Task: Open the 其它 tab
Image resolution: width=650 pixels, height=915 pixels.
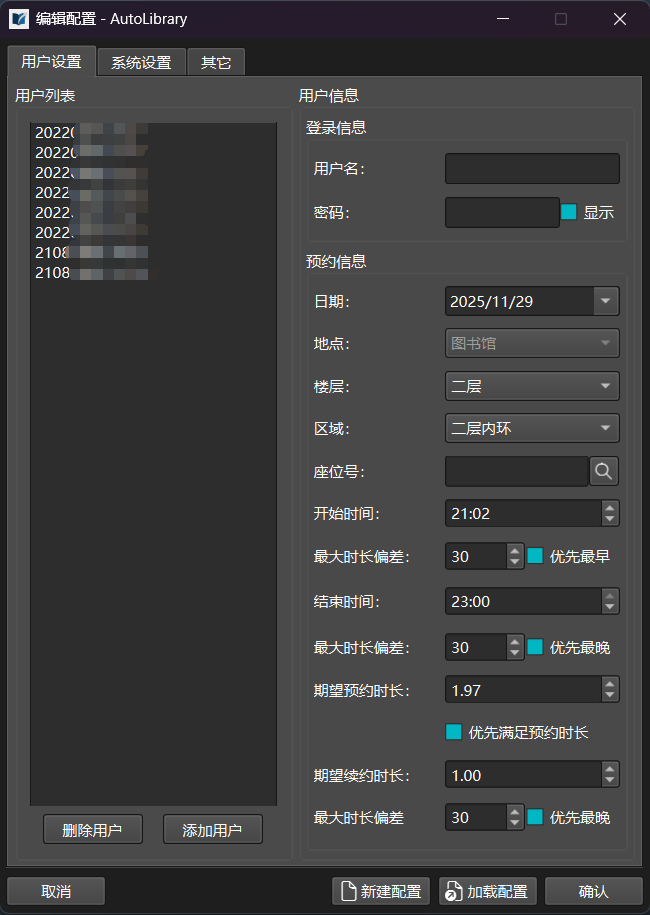Action: pos(216,62)
